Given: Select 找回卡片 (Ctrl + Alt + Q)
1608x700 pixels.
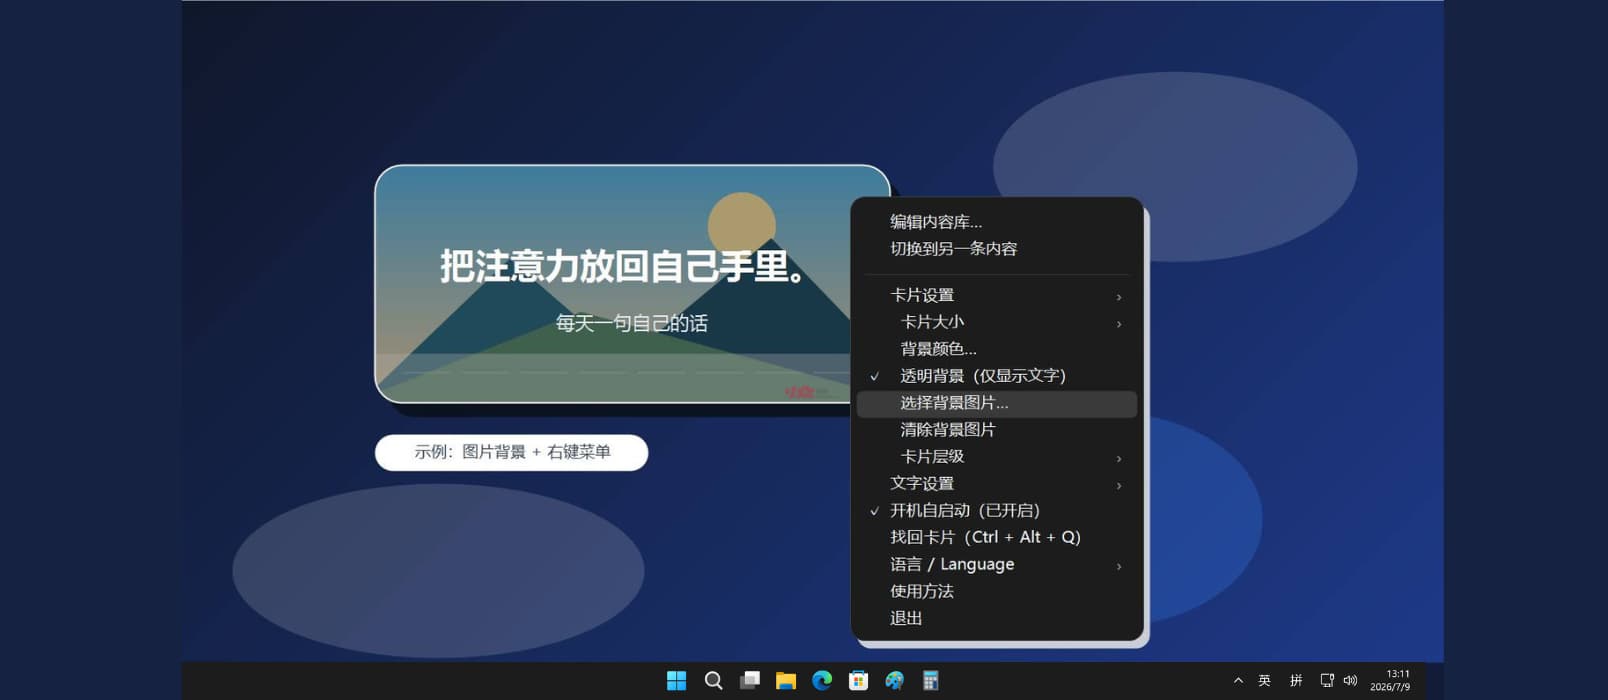Looking at the screenshot, I should [997, 537].
